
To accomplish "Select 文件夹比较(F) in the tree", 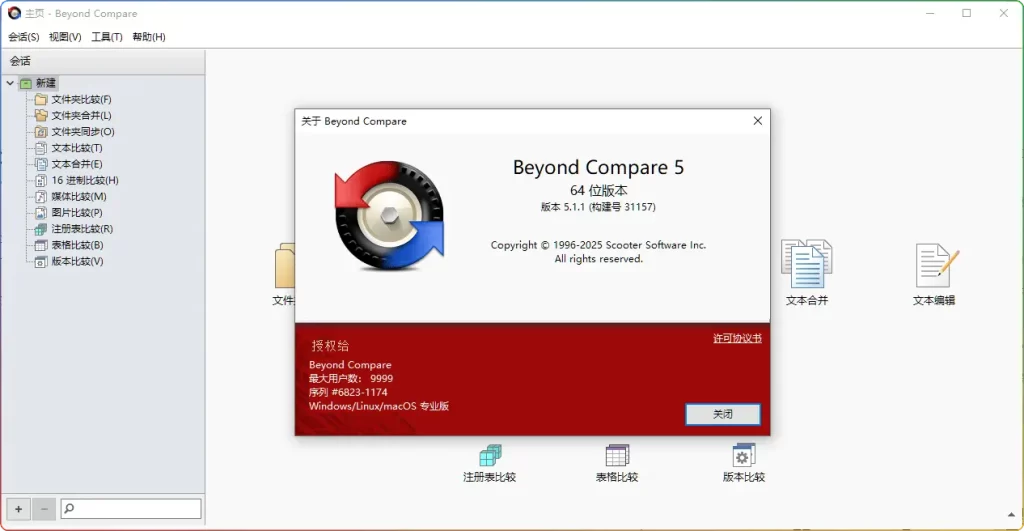I will (x=82, y=99).
